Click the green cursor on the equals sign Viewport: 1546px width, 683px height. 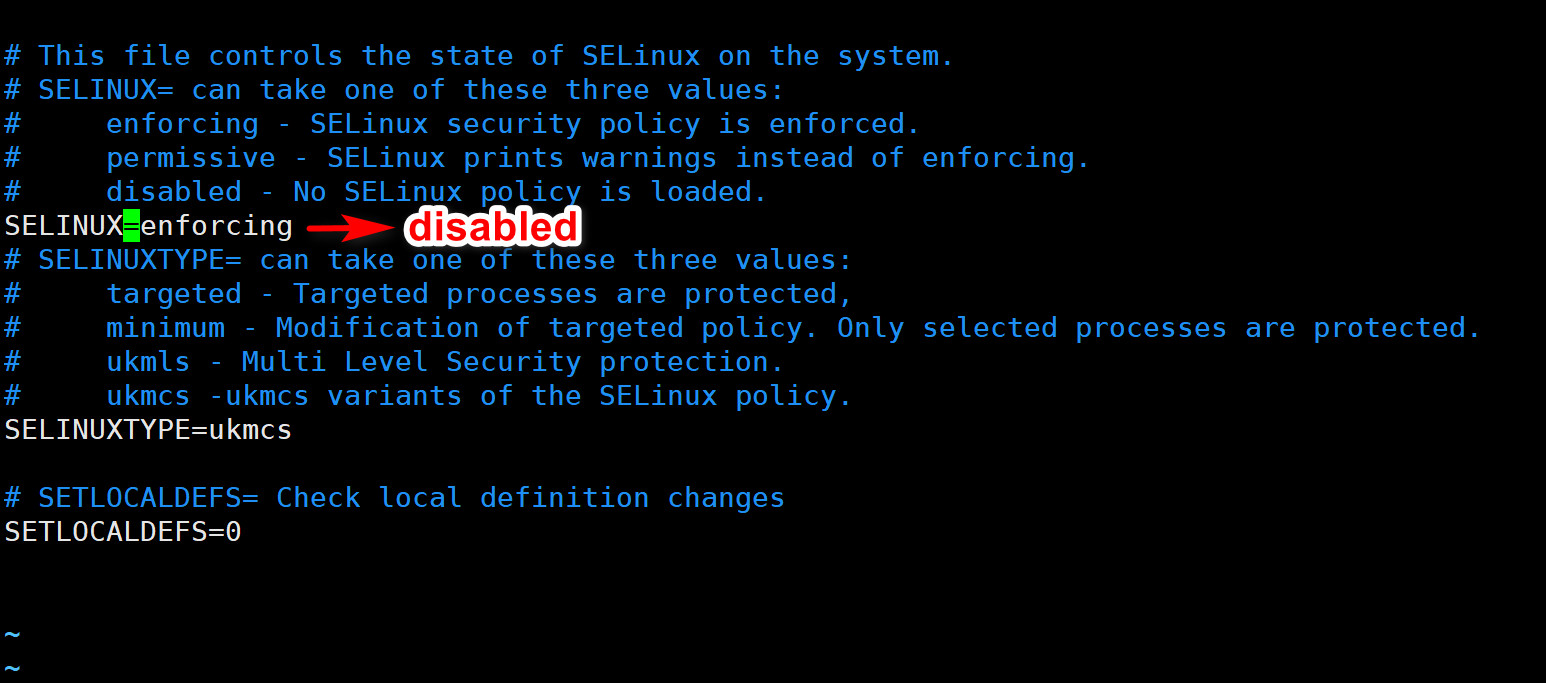point(131,226)
